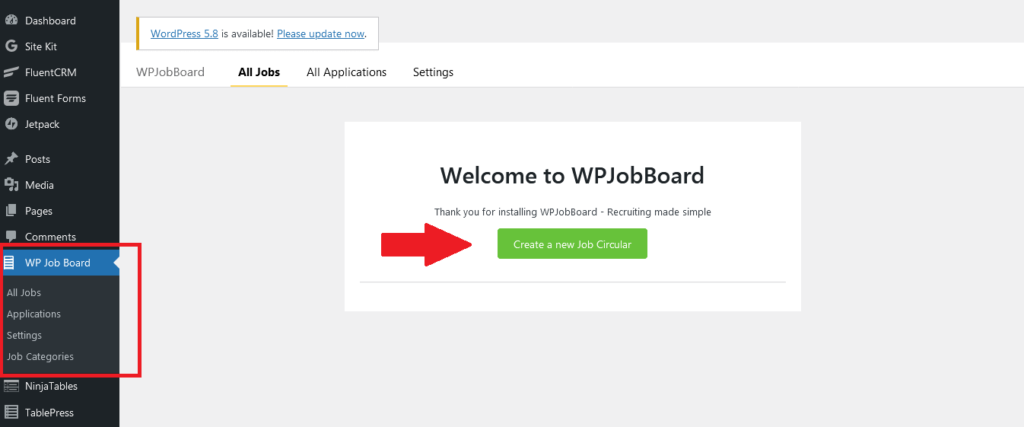
Task: Open TablePress via its icon
Action: [x=10, y=413]
